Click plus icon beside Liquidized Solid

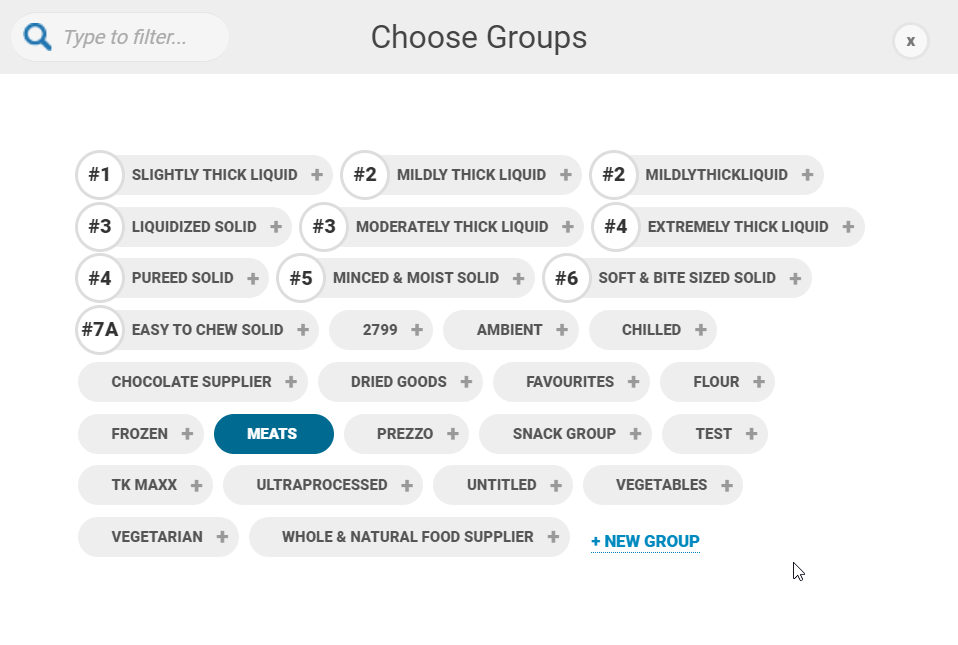point(276,227)
